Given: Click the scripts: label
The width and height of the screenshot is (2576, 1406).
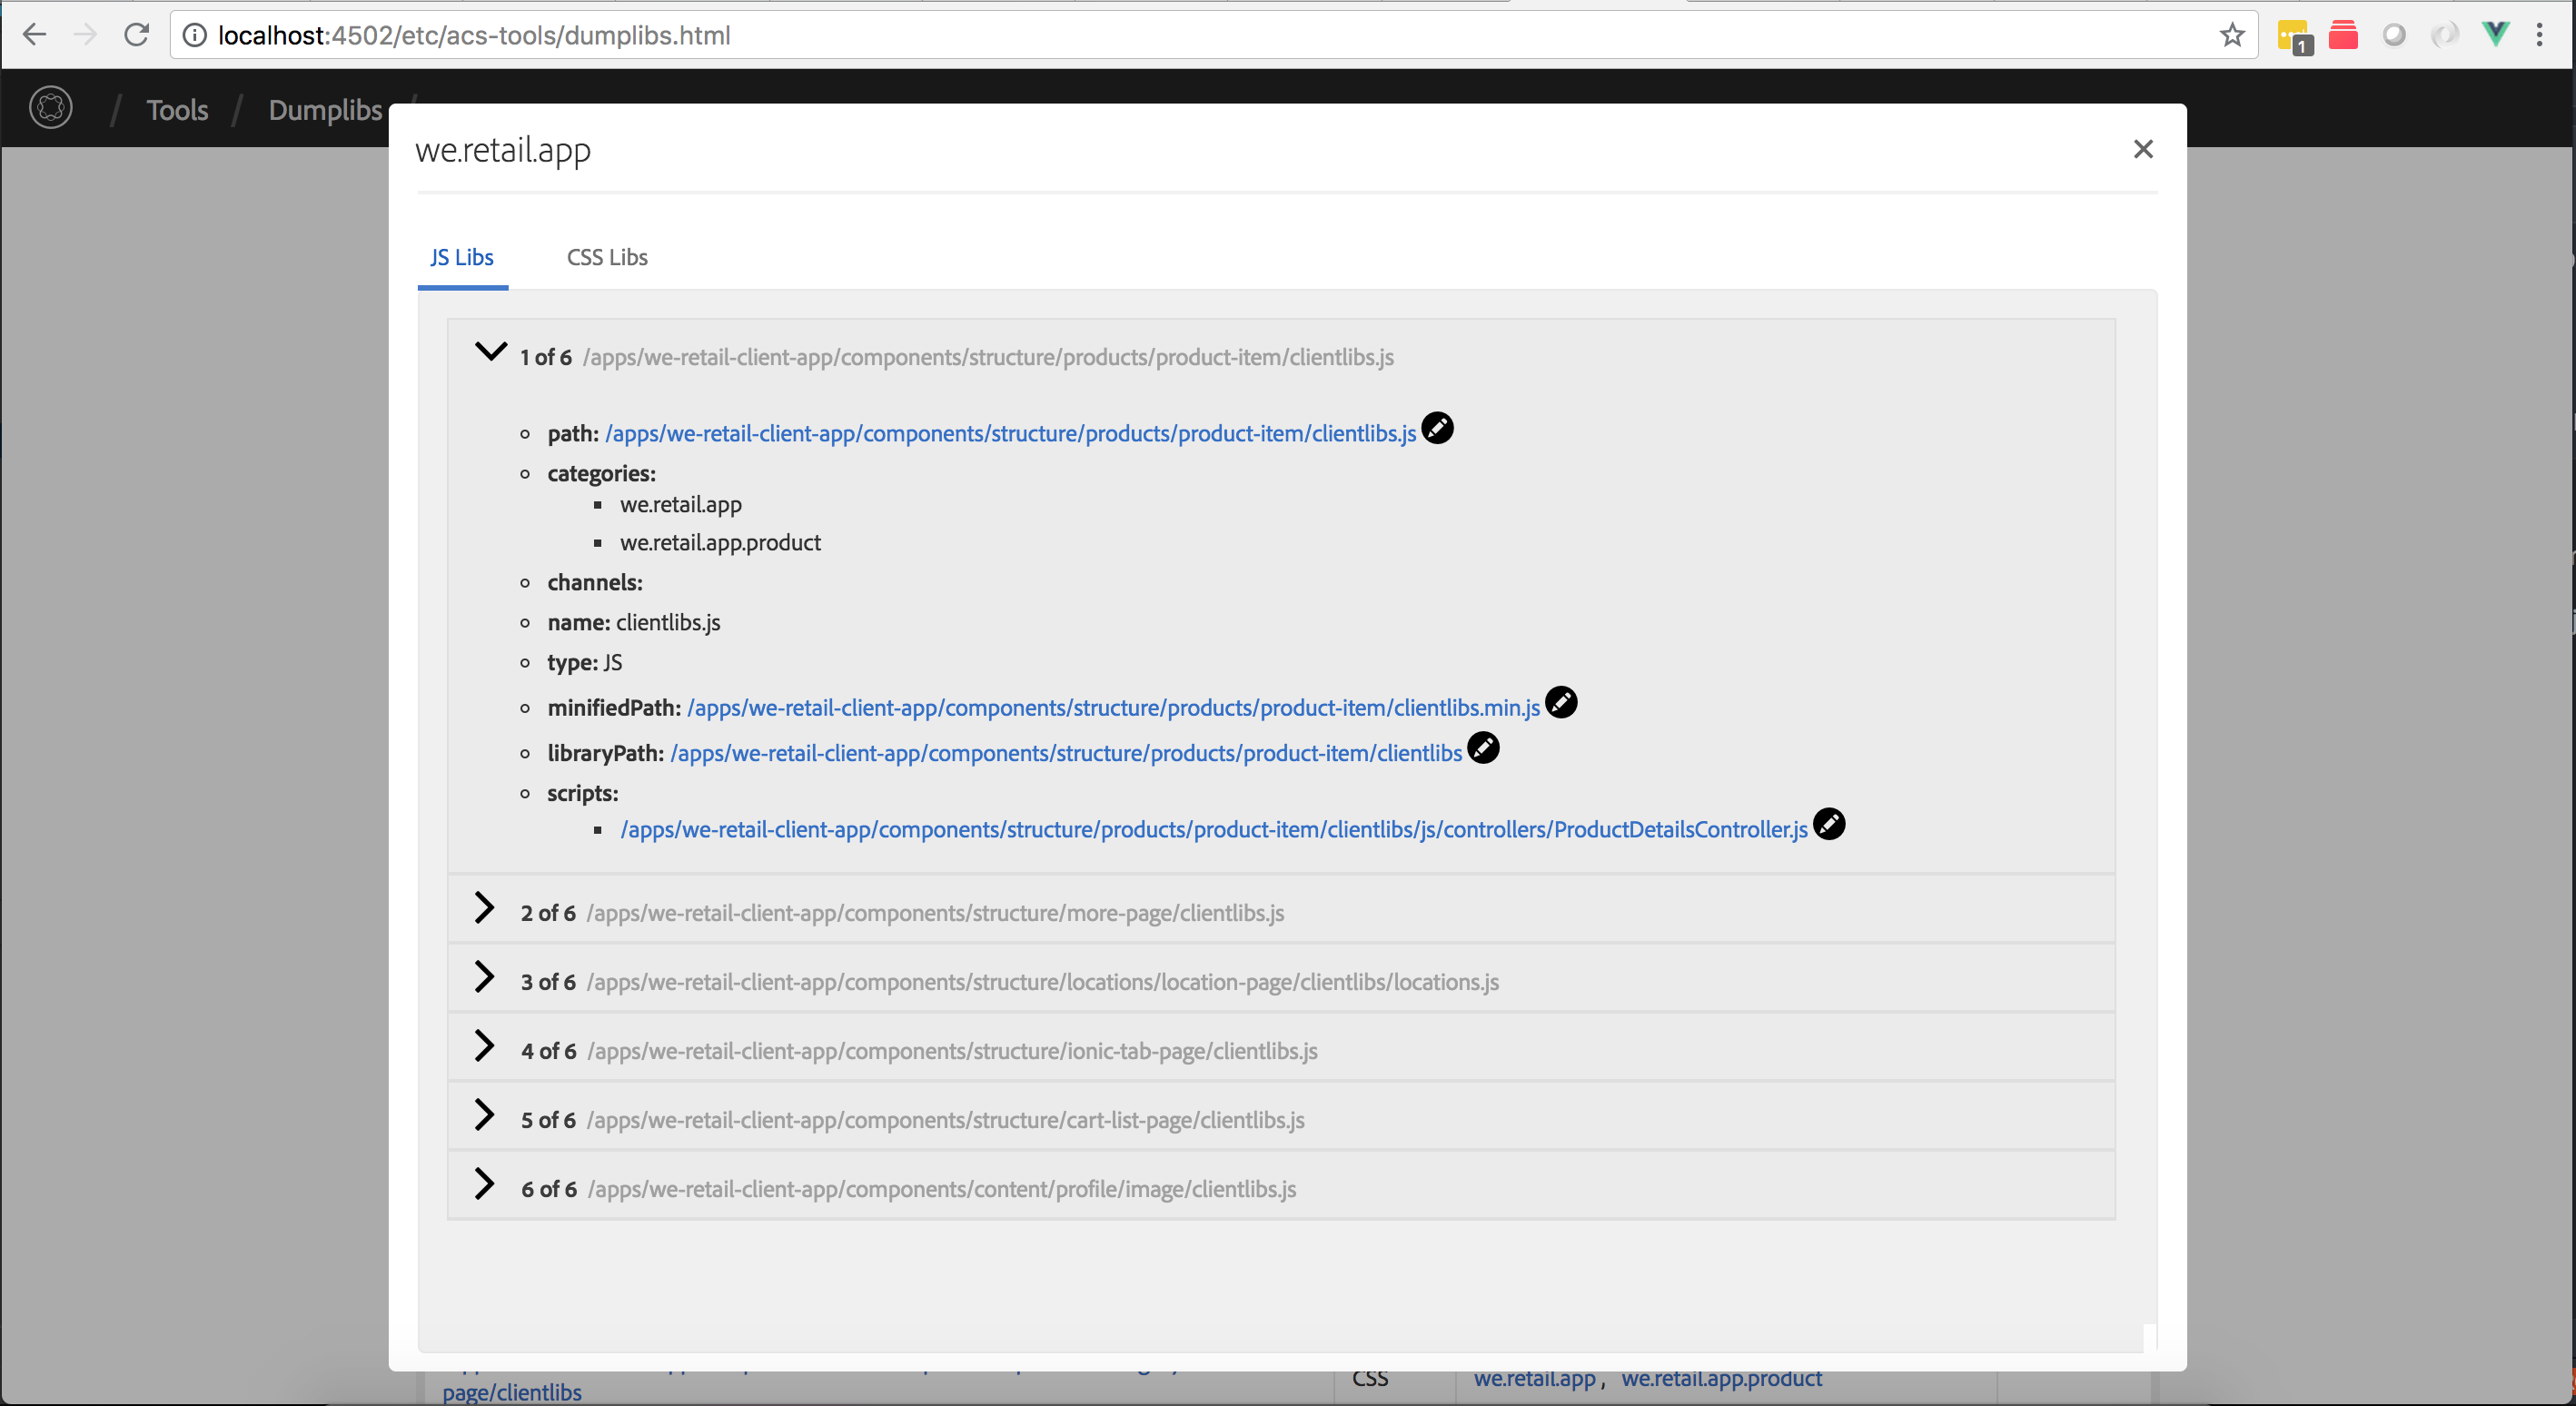Looking at the screenshot, I should click(583, 794).
